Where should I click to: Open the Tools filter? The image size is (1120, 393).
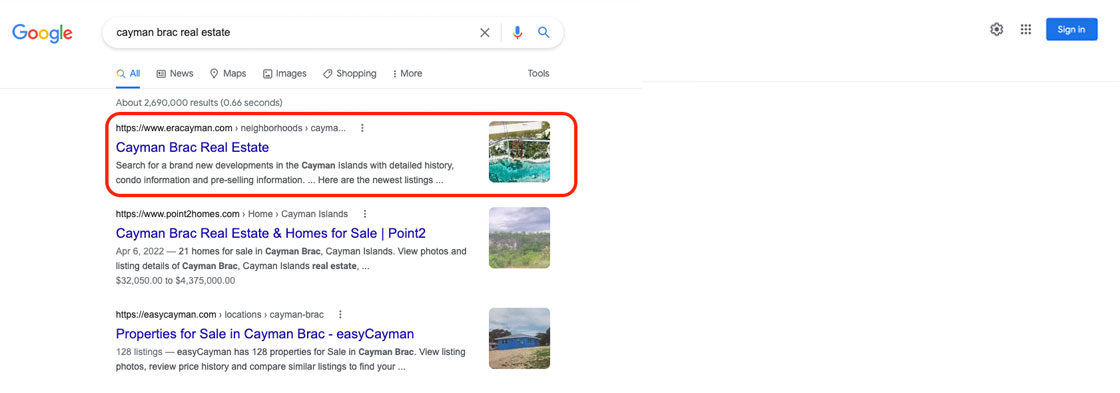tap(539, 74)
